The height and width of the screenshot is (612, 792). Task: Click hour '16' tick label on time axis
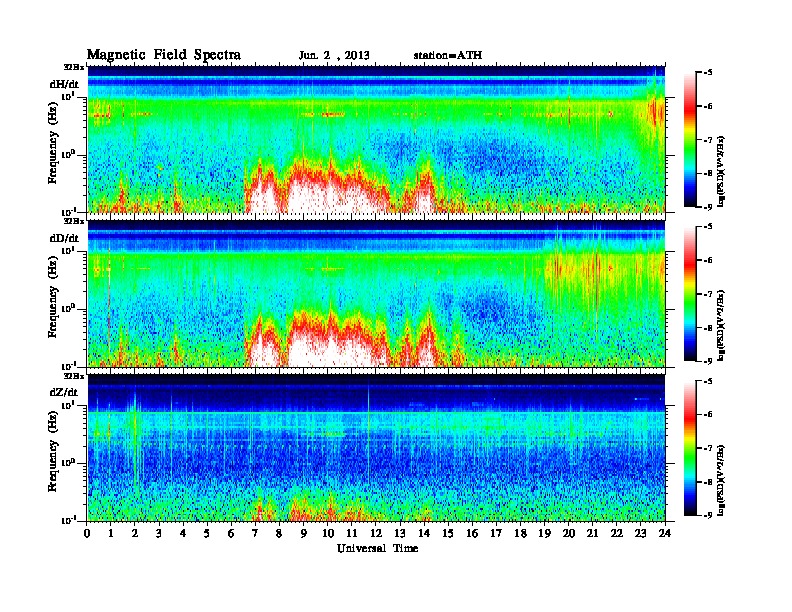472,533
